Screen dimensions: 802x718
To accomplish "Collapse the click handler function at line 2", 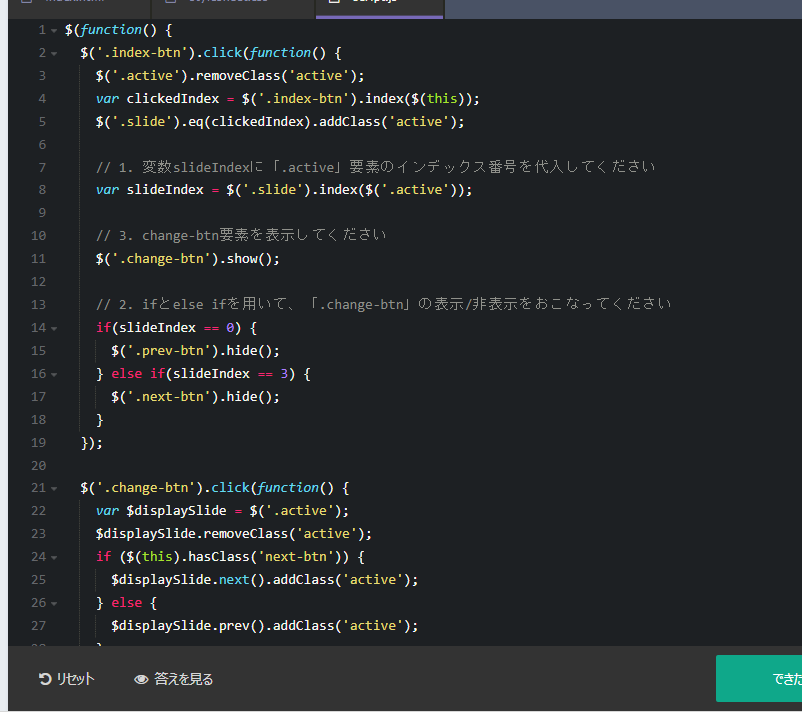I will pos(54,52).
